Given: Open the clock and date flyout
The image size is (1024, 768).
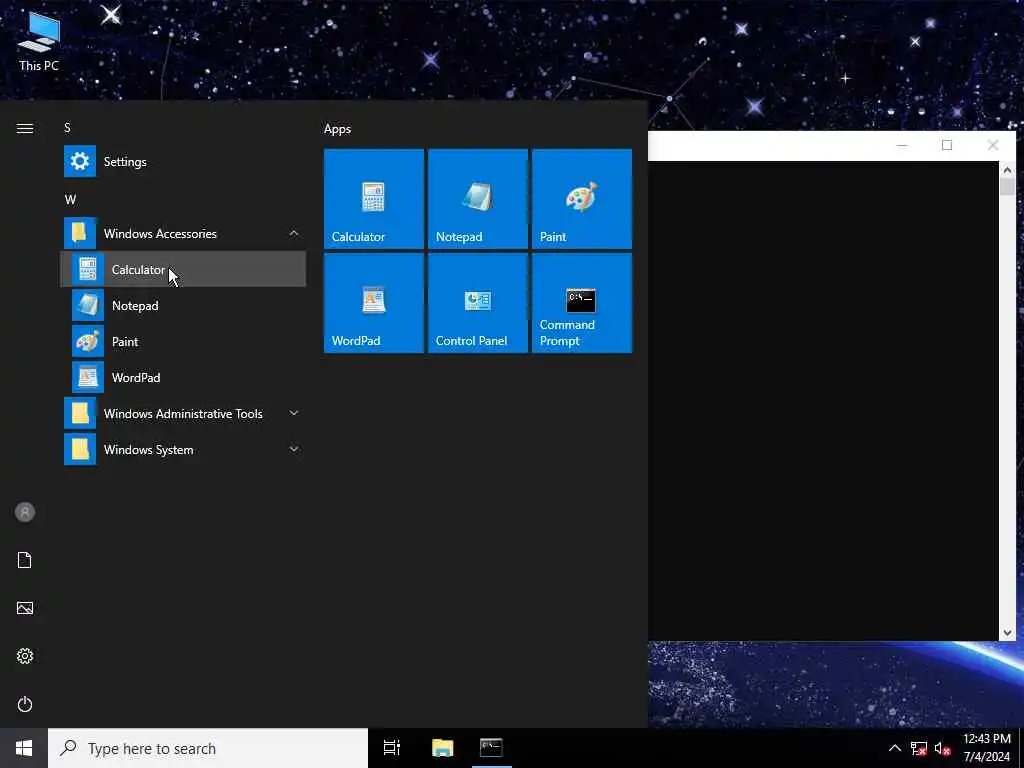Looking at the screenshot, I should (987, 748).
